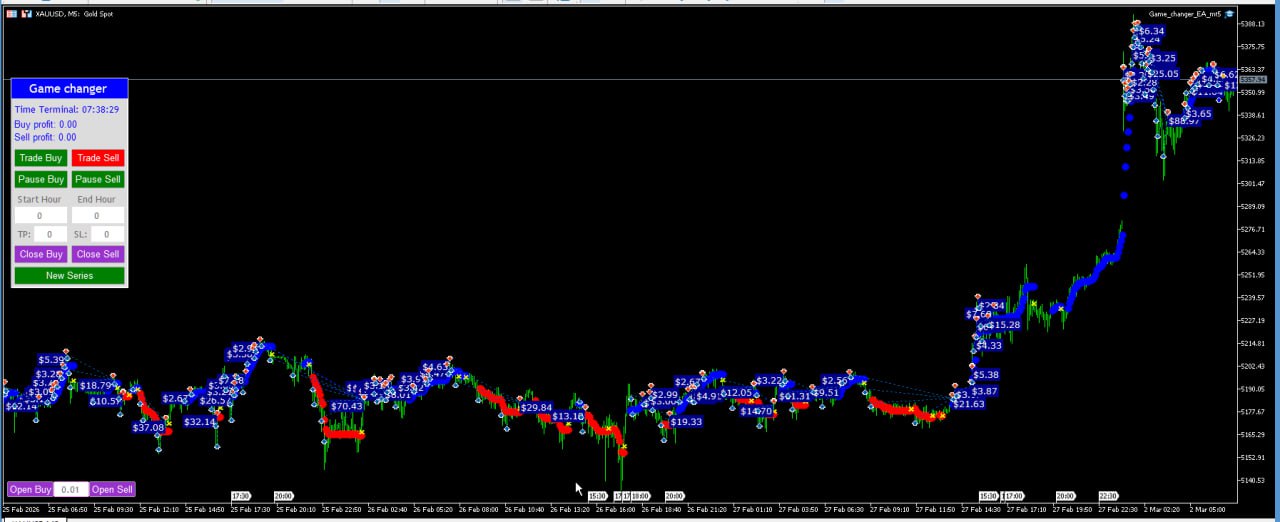Viewport: 1280px width, 522px height.
Task: Click the 26 Feb 16:00 time label
Action: point(616,509)
